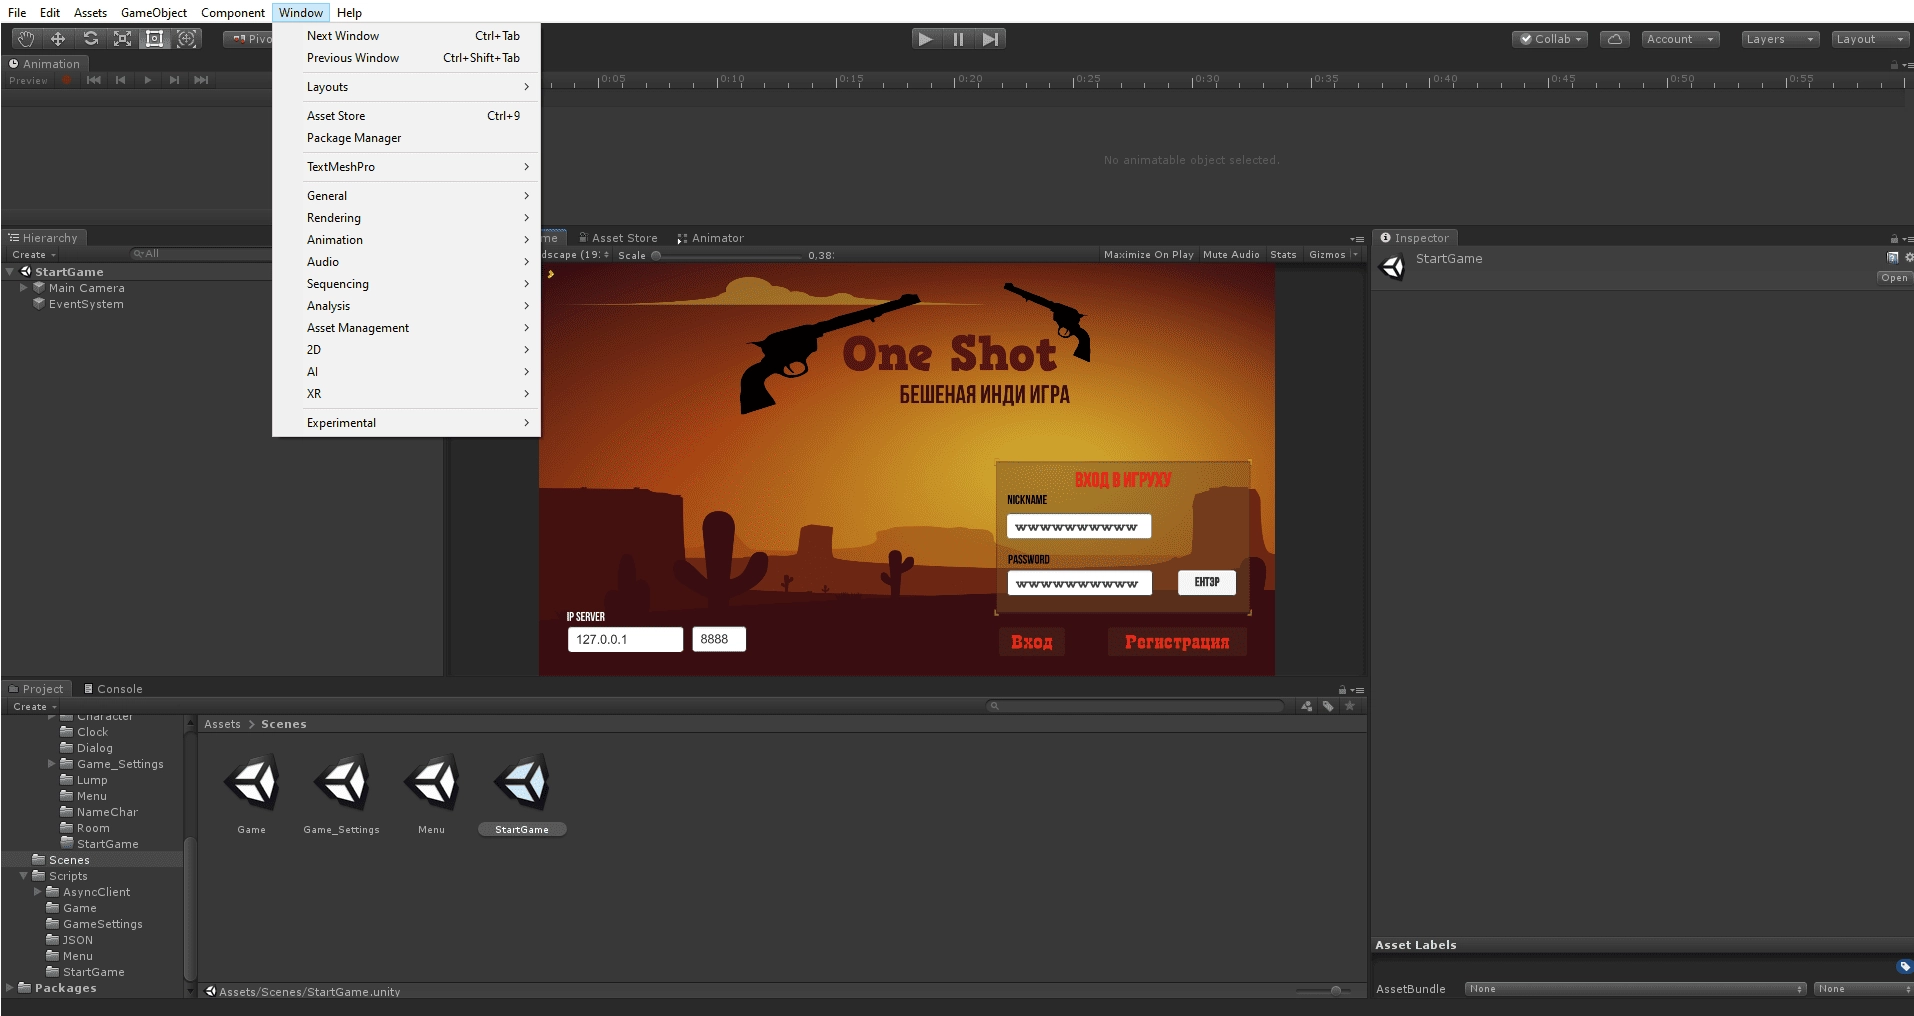
Task: Choose Asset Store menu entry
Action: (406, 116)
